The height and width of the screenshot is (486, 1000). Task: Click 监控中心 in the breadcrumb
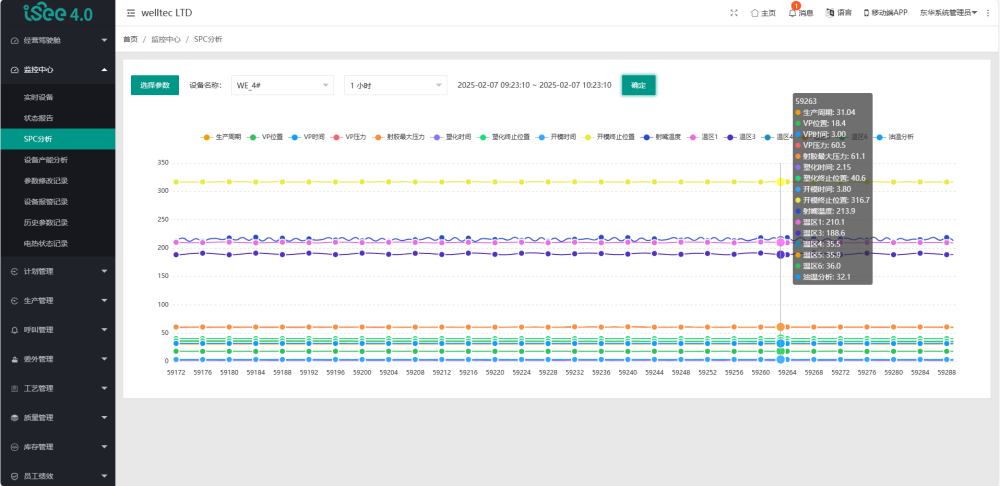[165, 39]
